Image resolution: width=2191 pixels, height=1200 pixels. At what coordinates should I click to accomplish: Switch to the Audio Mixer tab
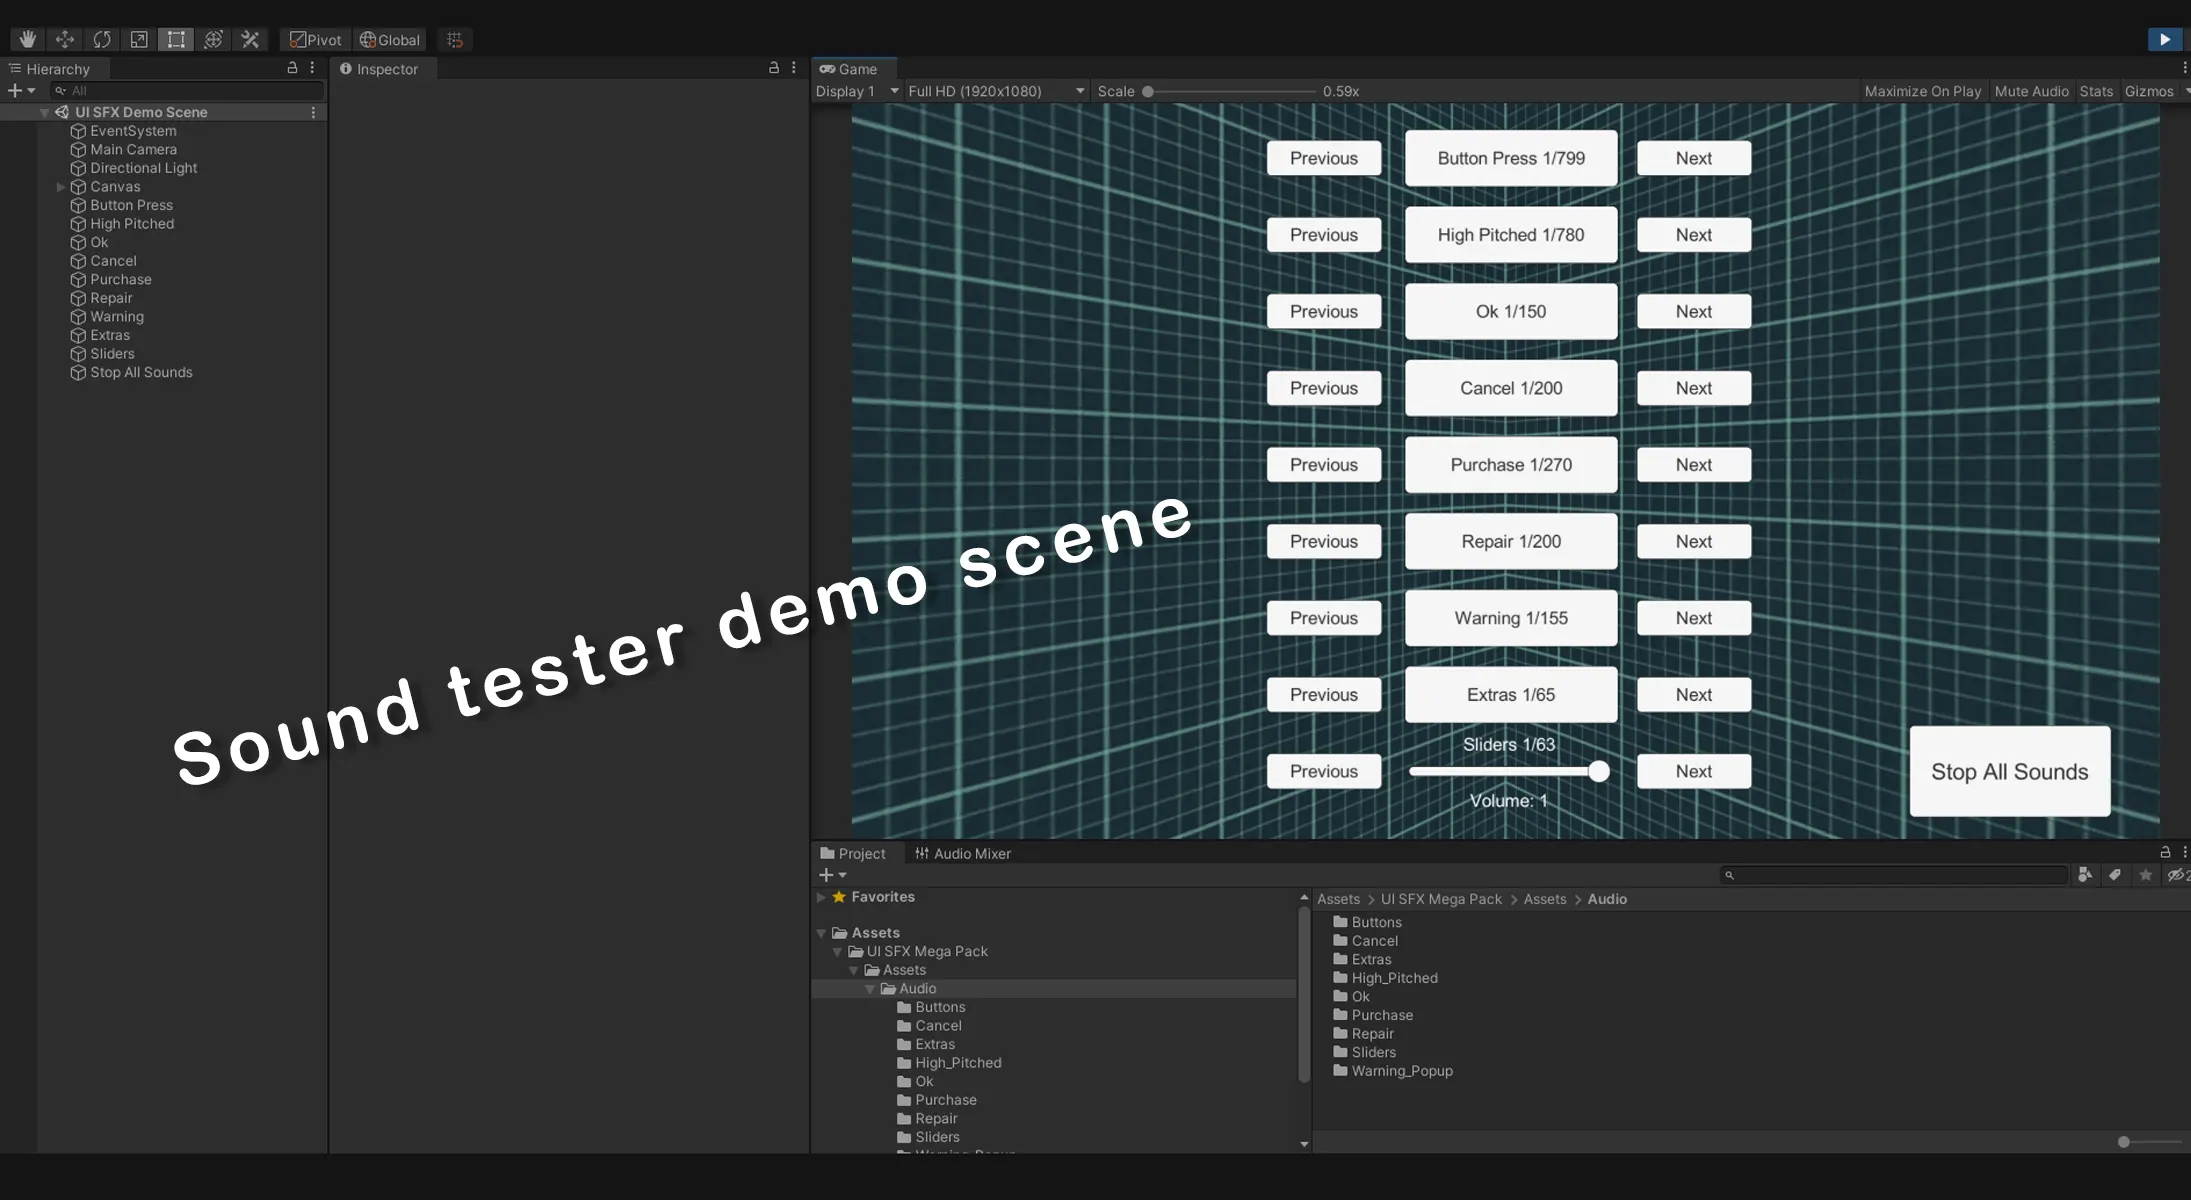(962, 854)
